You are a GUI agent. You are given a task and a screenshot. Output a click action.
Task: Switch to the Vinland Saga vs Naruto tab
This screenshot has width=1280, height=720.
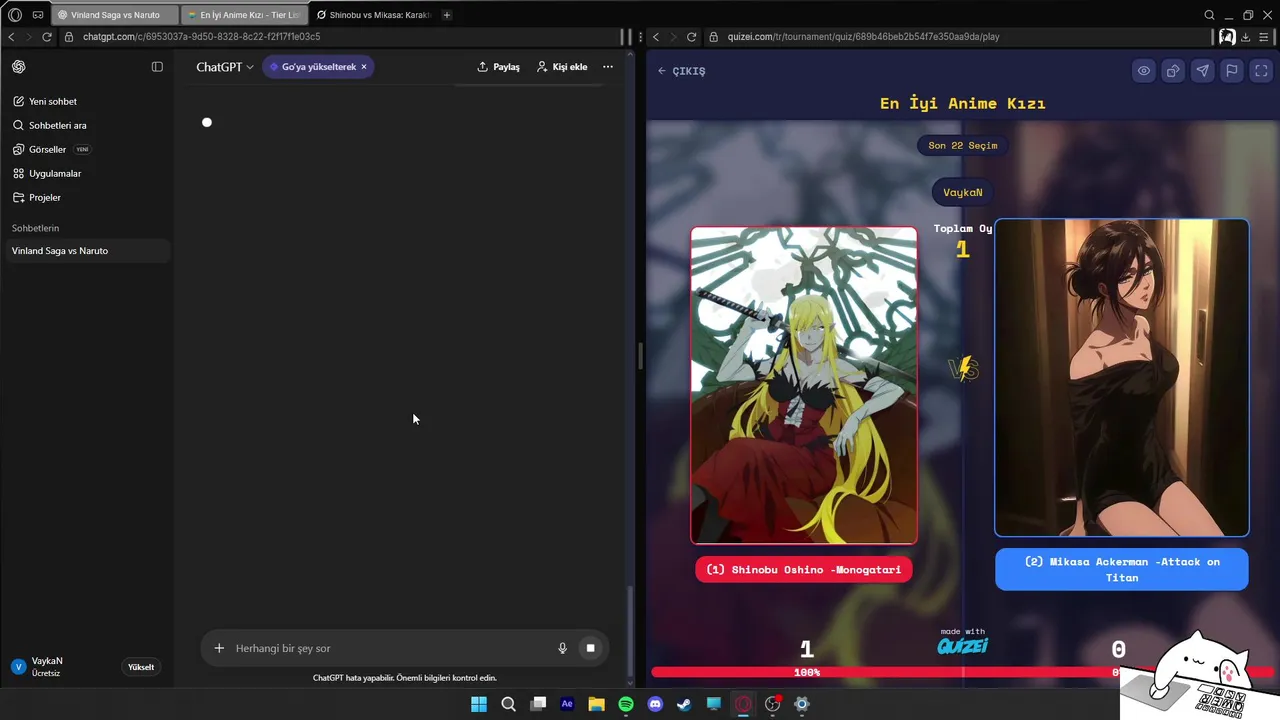point(114,15)
